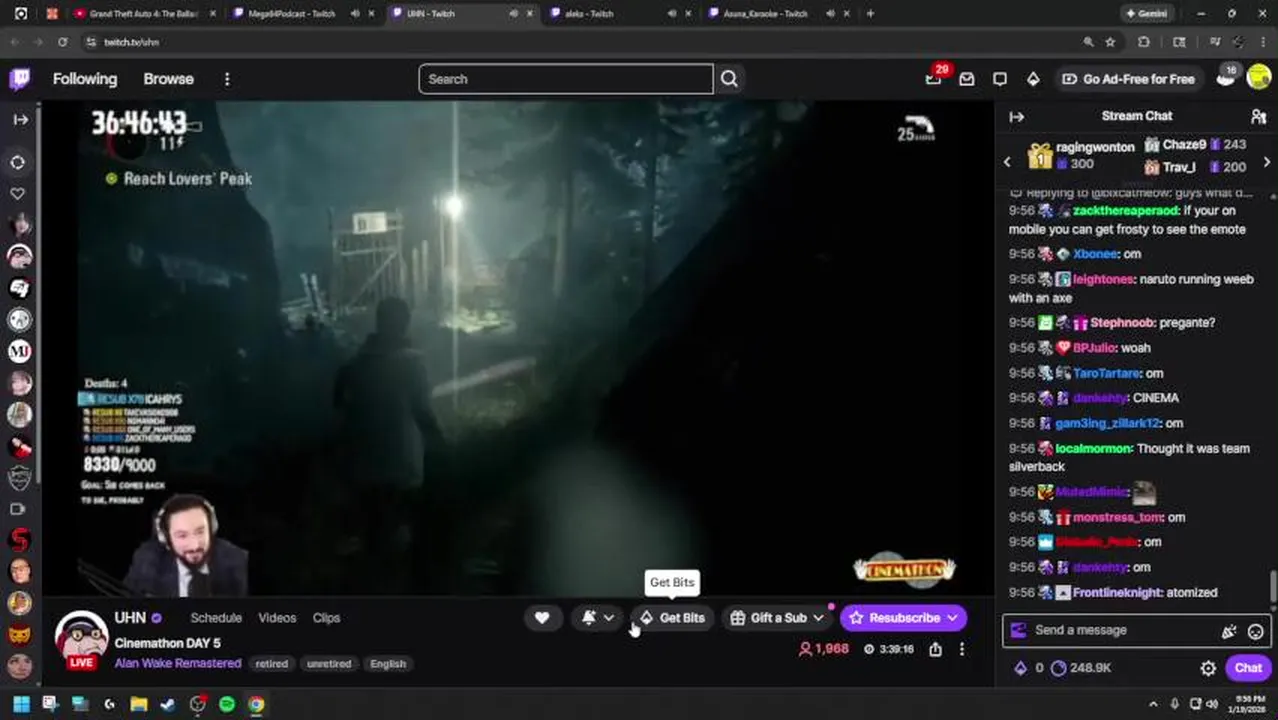Open the user avatar menu in top bar
The image size is (1278, 720).
point(1258,79)
